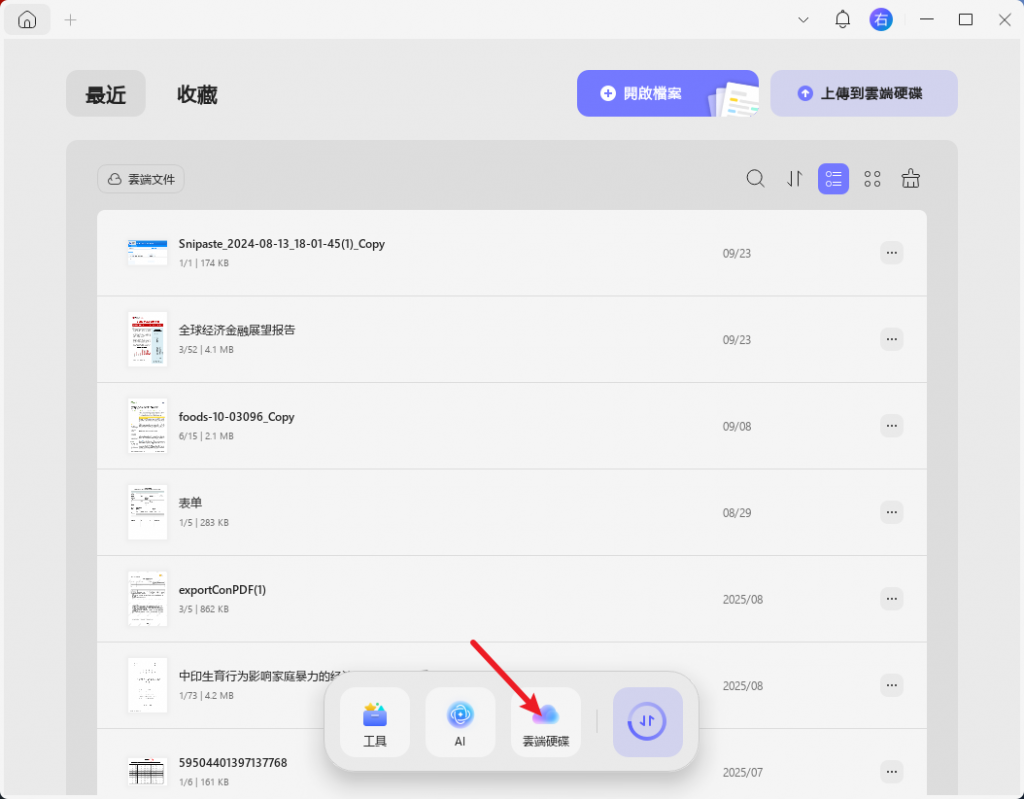The height and width of the screenshot is (799, 1024).
Task: Open more options for 595044013971 37768 file
Action: point(891,772)
